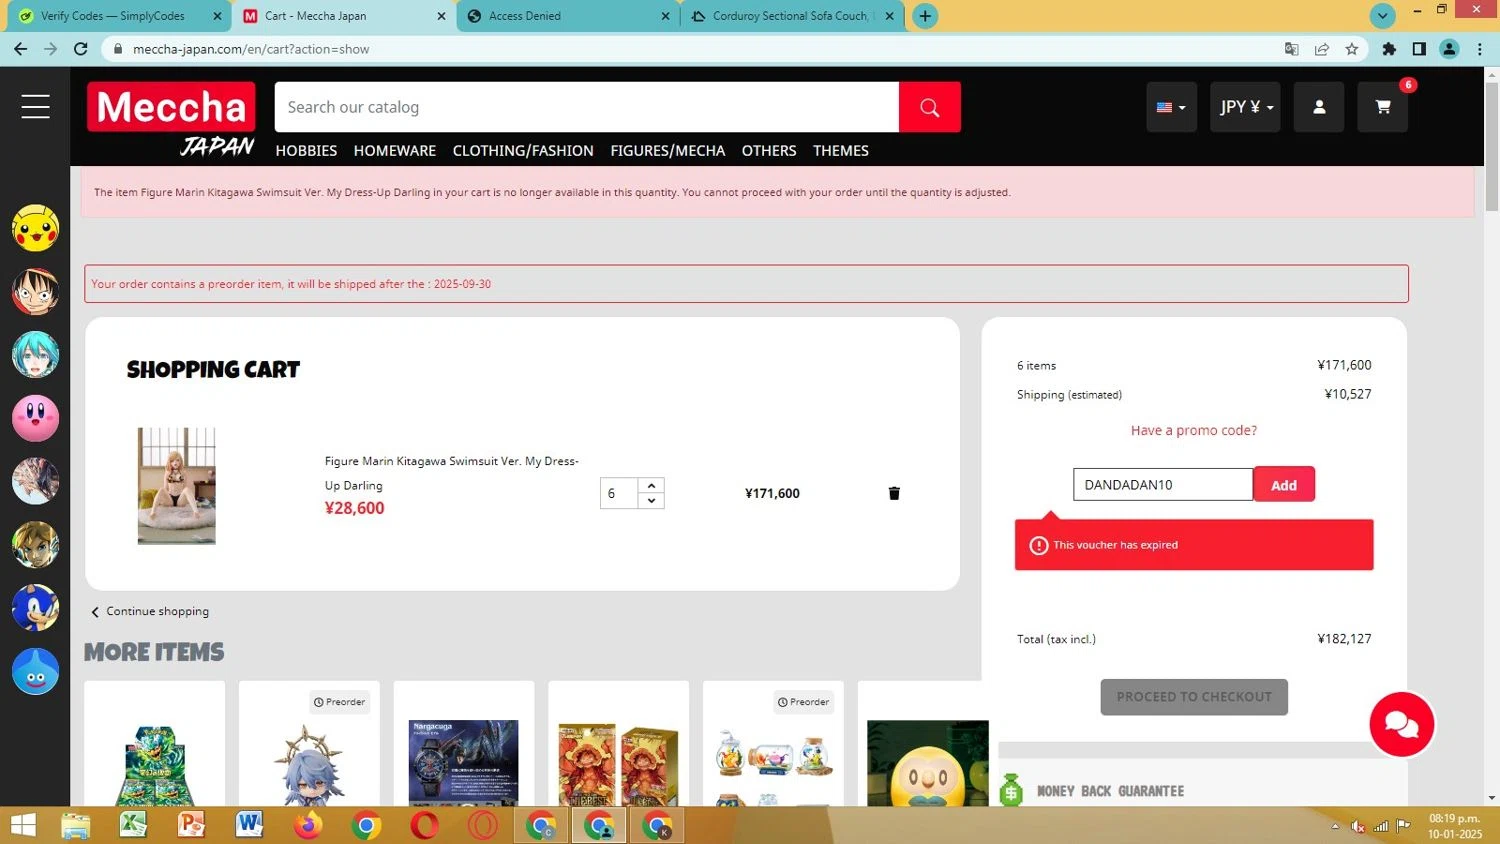The image size is (1500, 844).
Task: Decrease quantity with the down stepper arrow
Action: pyautogui.click(x=651, y=501)
